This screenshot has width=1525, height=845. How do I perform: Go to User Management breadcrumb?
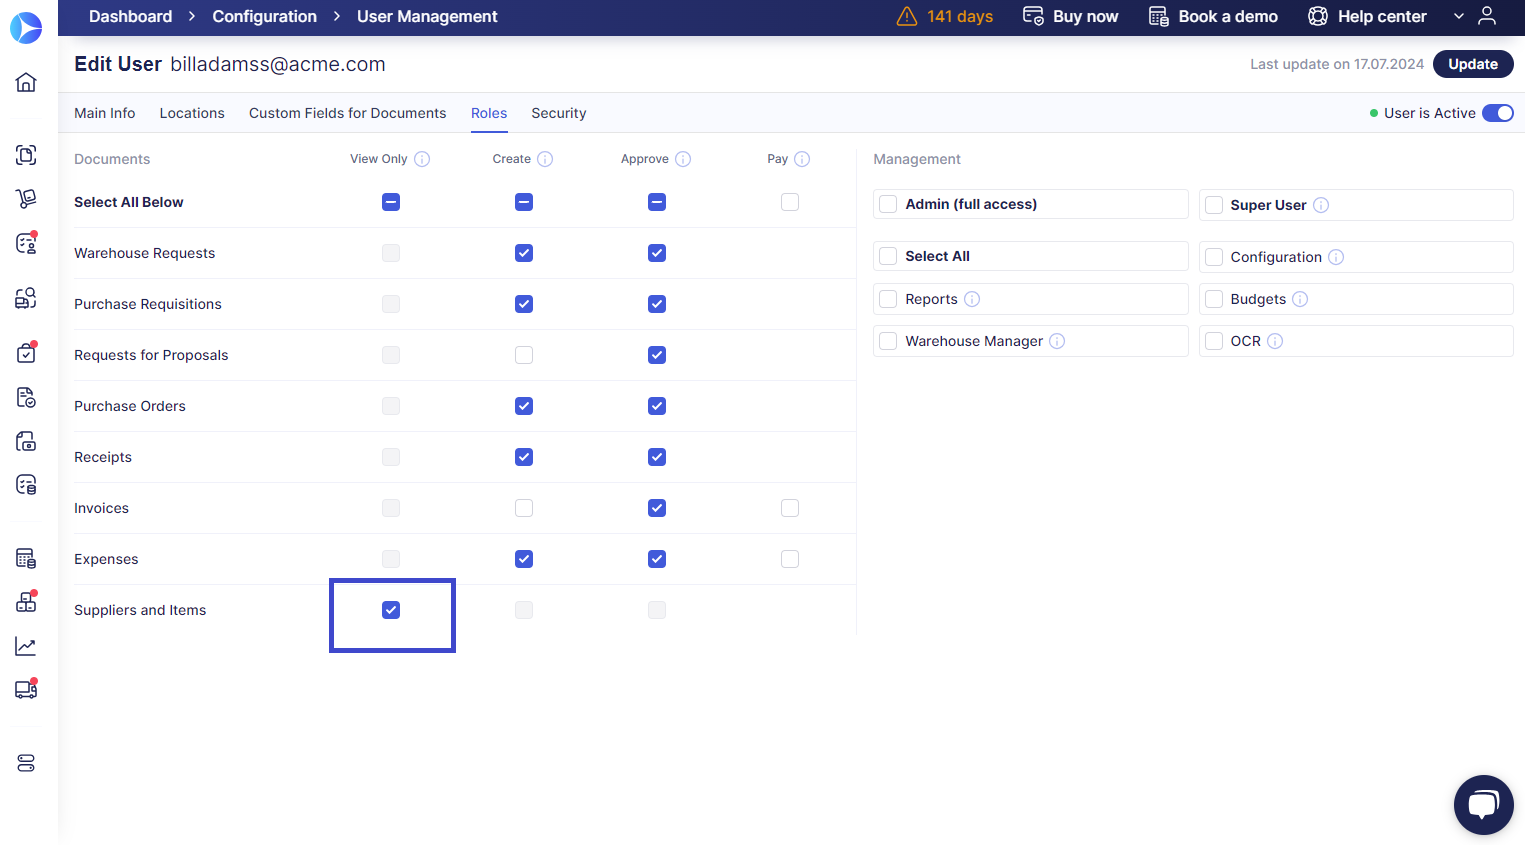(x=427, y=16)
